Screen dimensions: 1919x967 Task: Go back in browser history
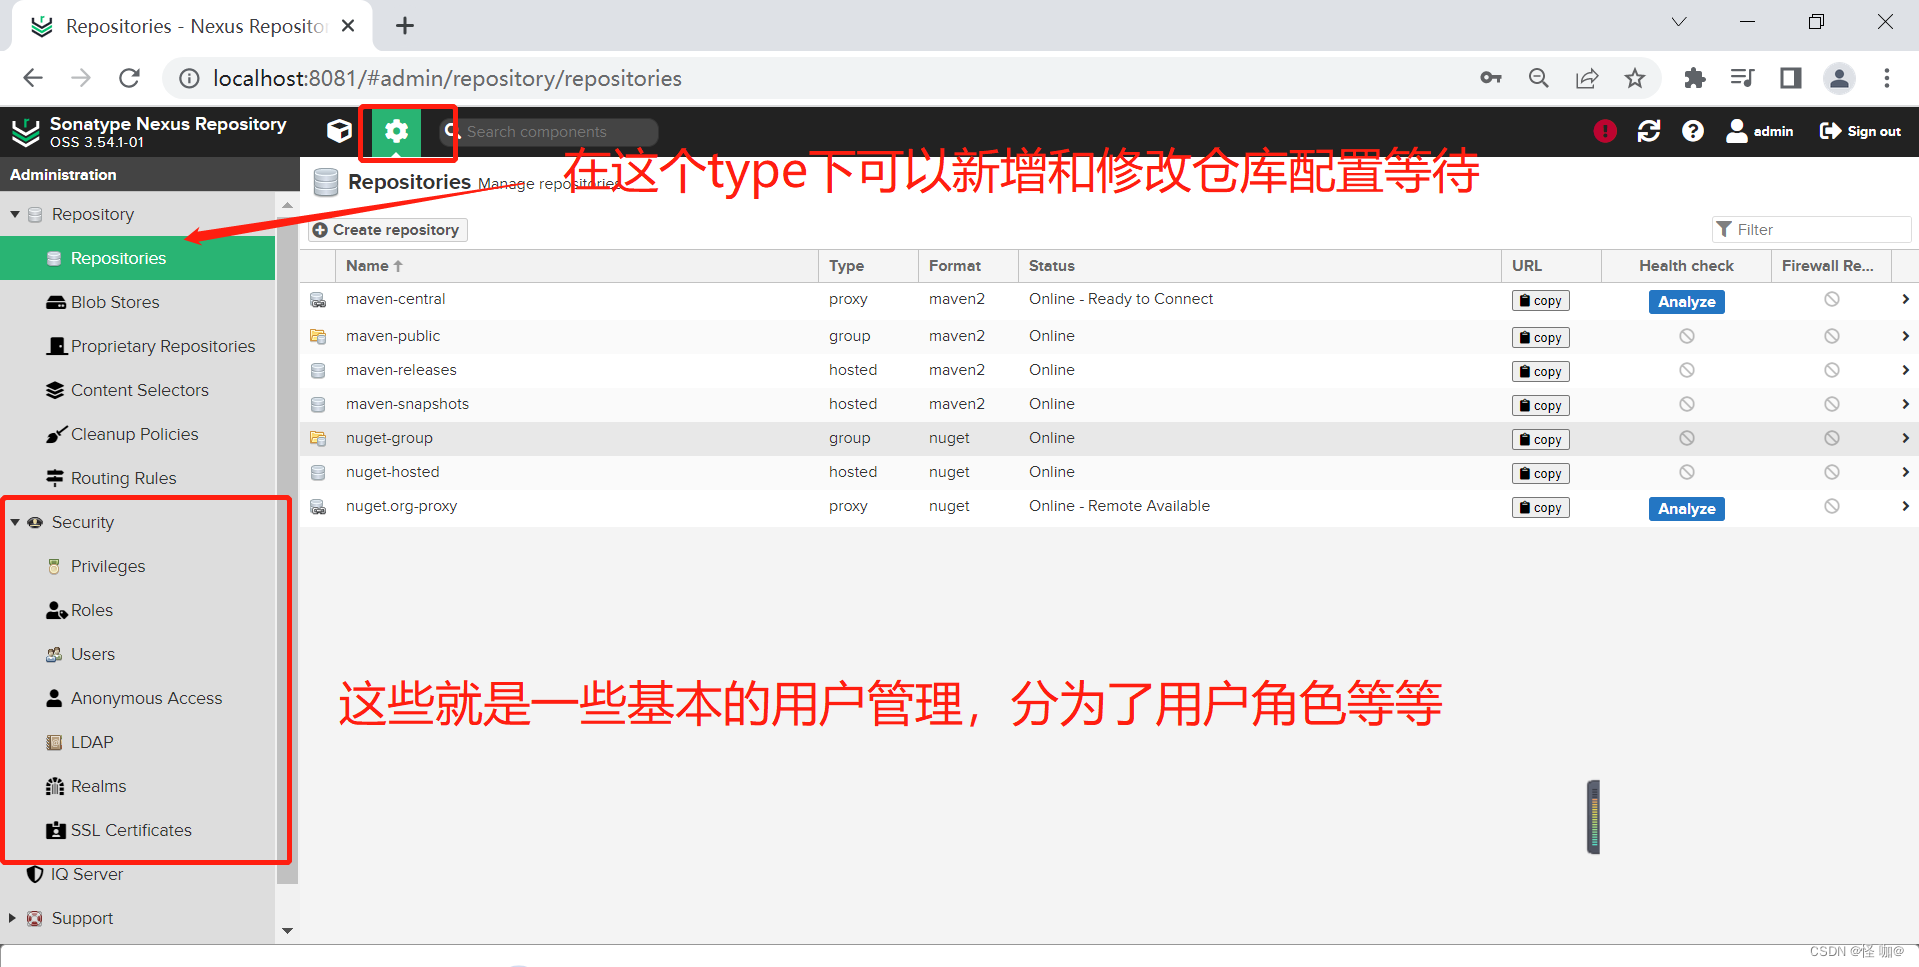pos(33,78)
